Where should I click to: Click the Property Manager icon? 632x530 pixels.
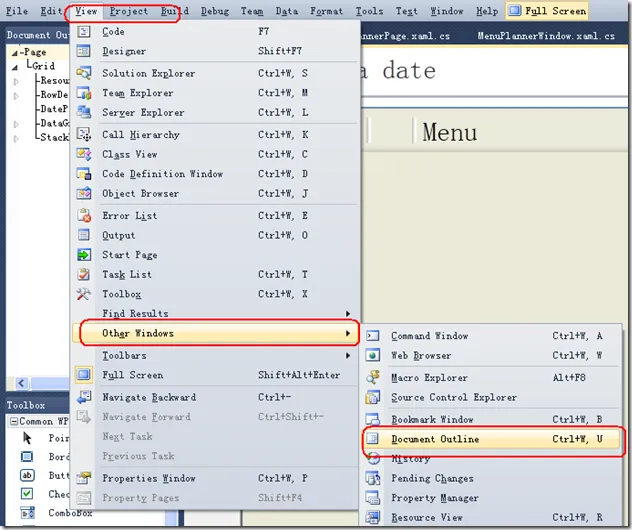373,498
